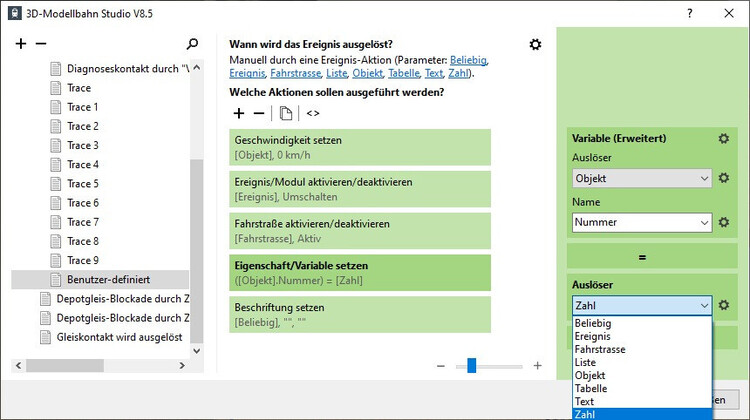Choose Fahrstrasse from dropdown list
The width and height of the screenshot is (750, 420).
point(602,350)
